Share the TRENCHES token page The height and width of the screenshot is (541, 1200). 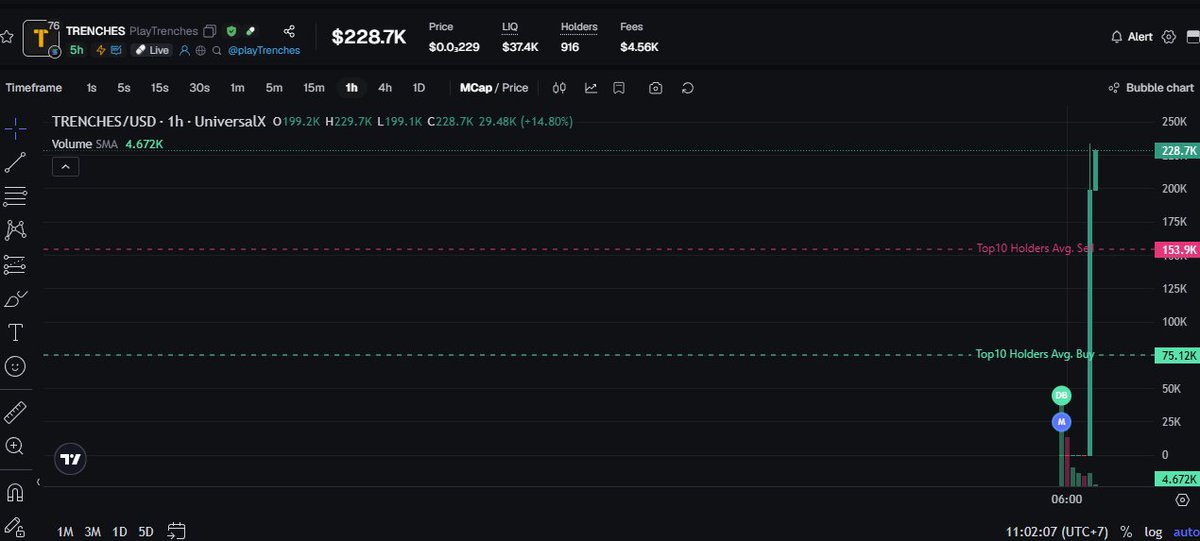(289, 31)
